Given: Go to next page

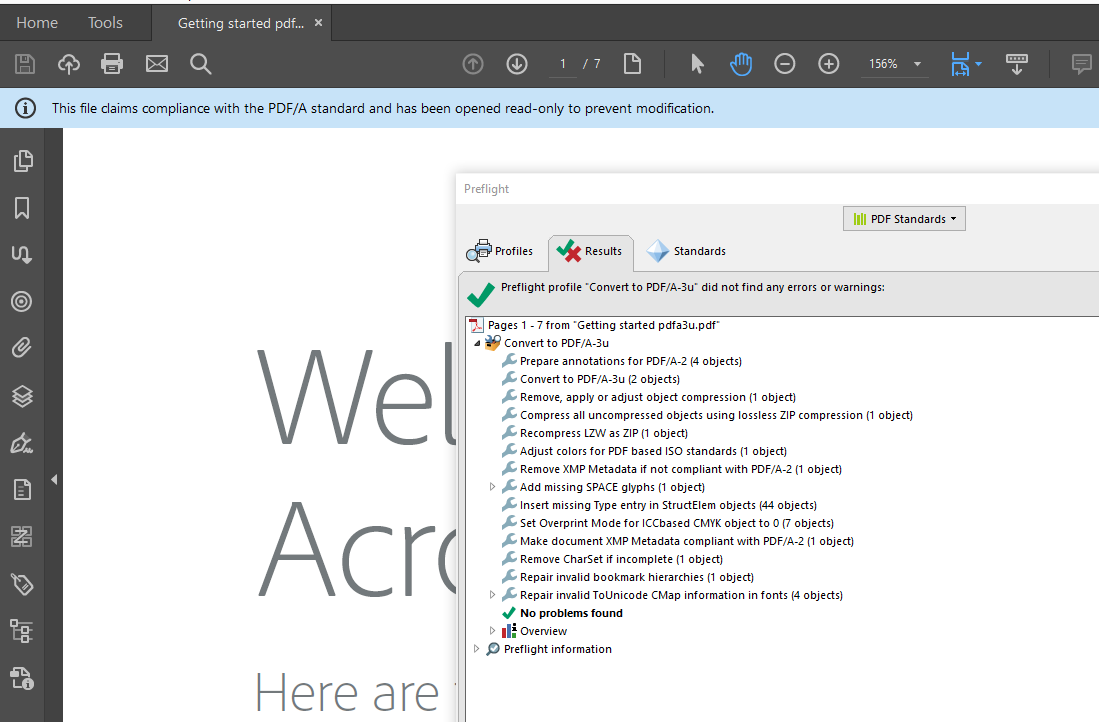Looking at the screenshot, I should point(517,64).
